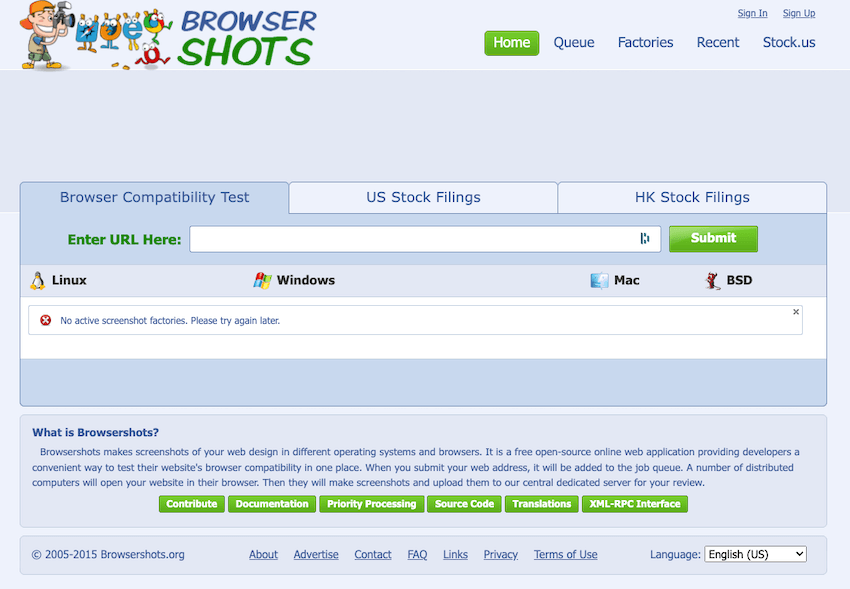Switch to the US Stock Filings tab
The image size is (850, 589).
(x=423, y=197)
